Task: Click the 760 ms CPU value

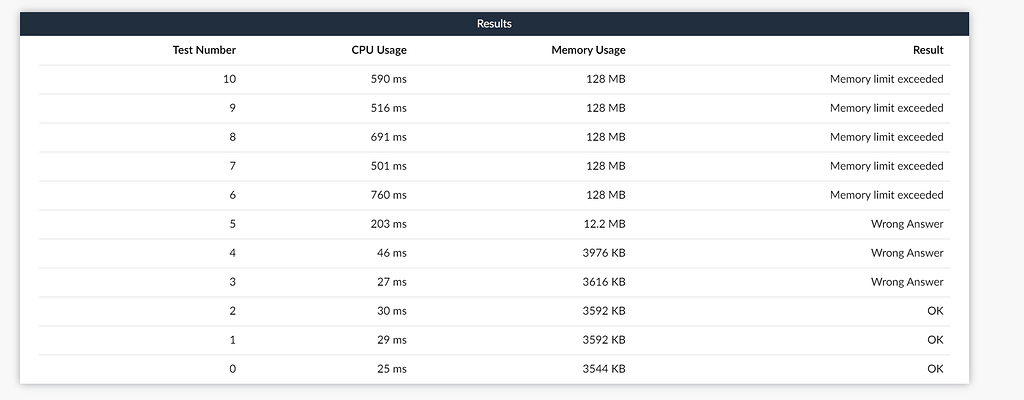Action: [389, 195]
